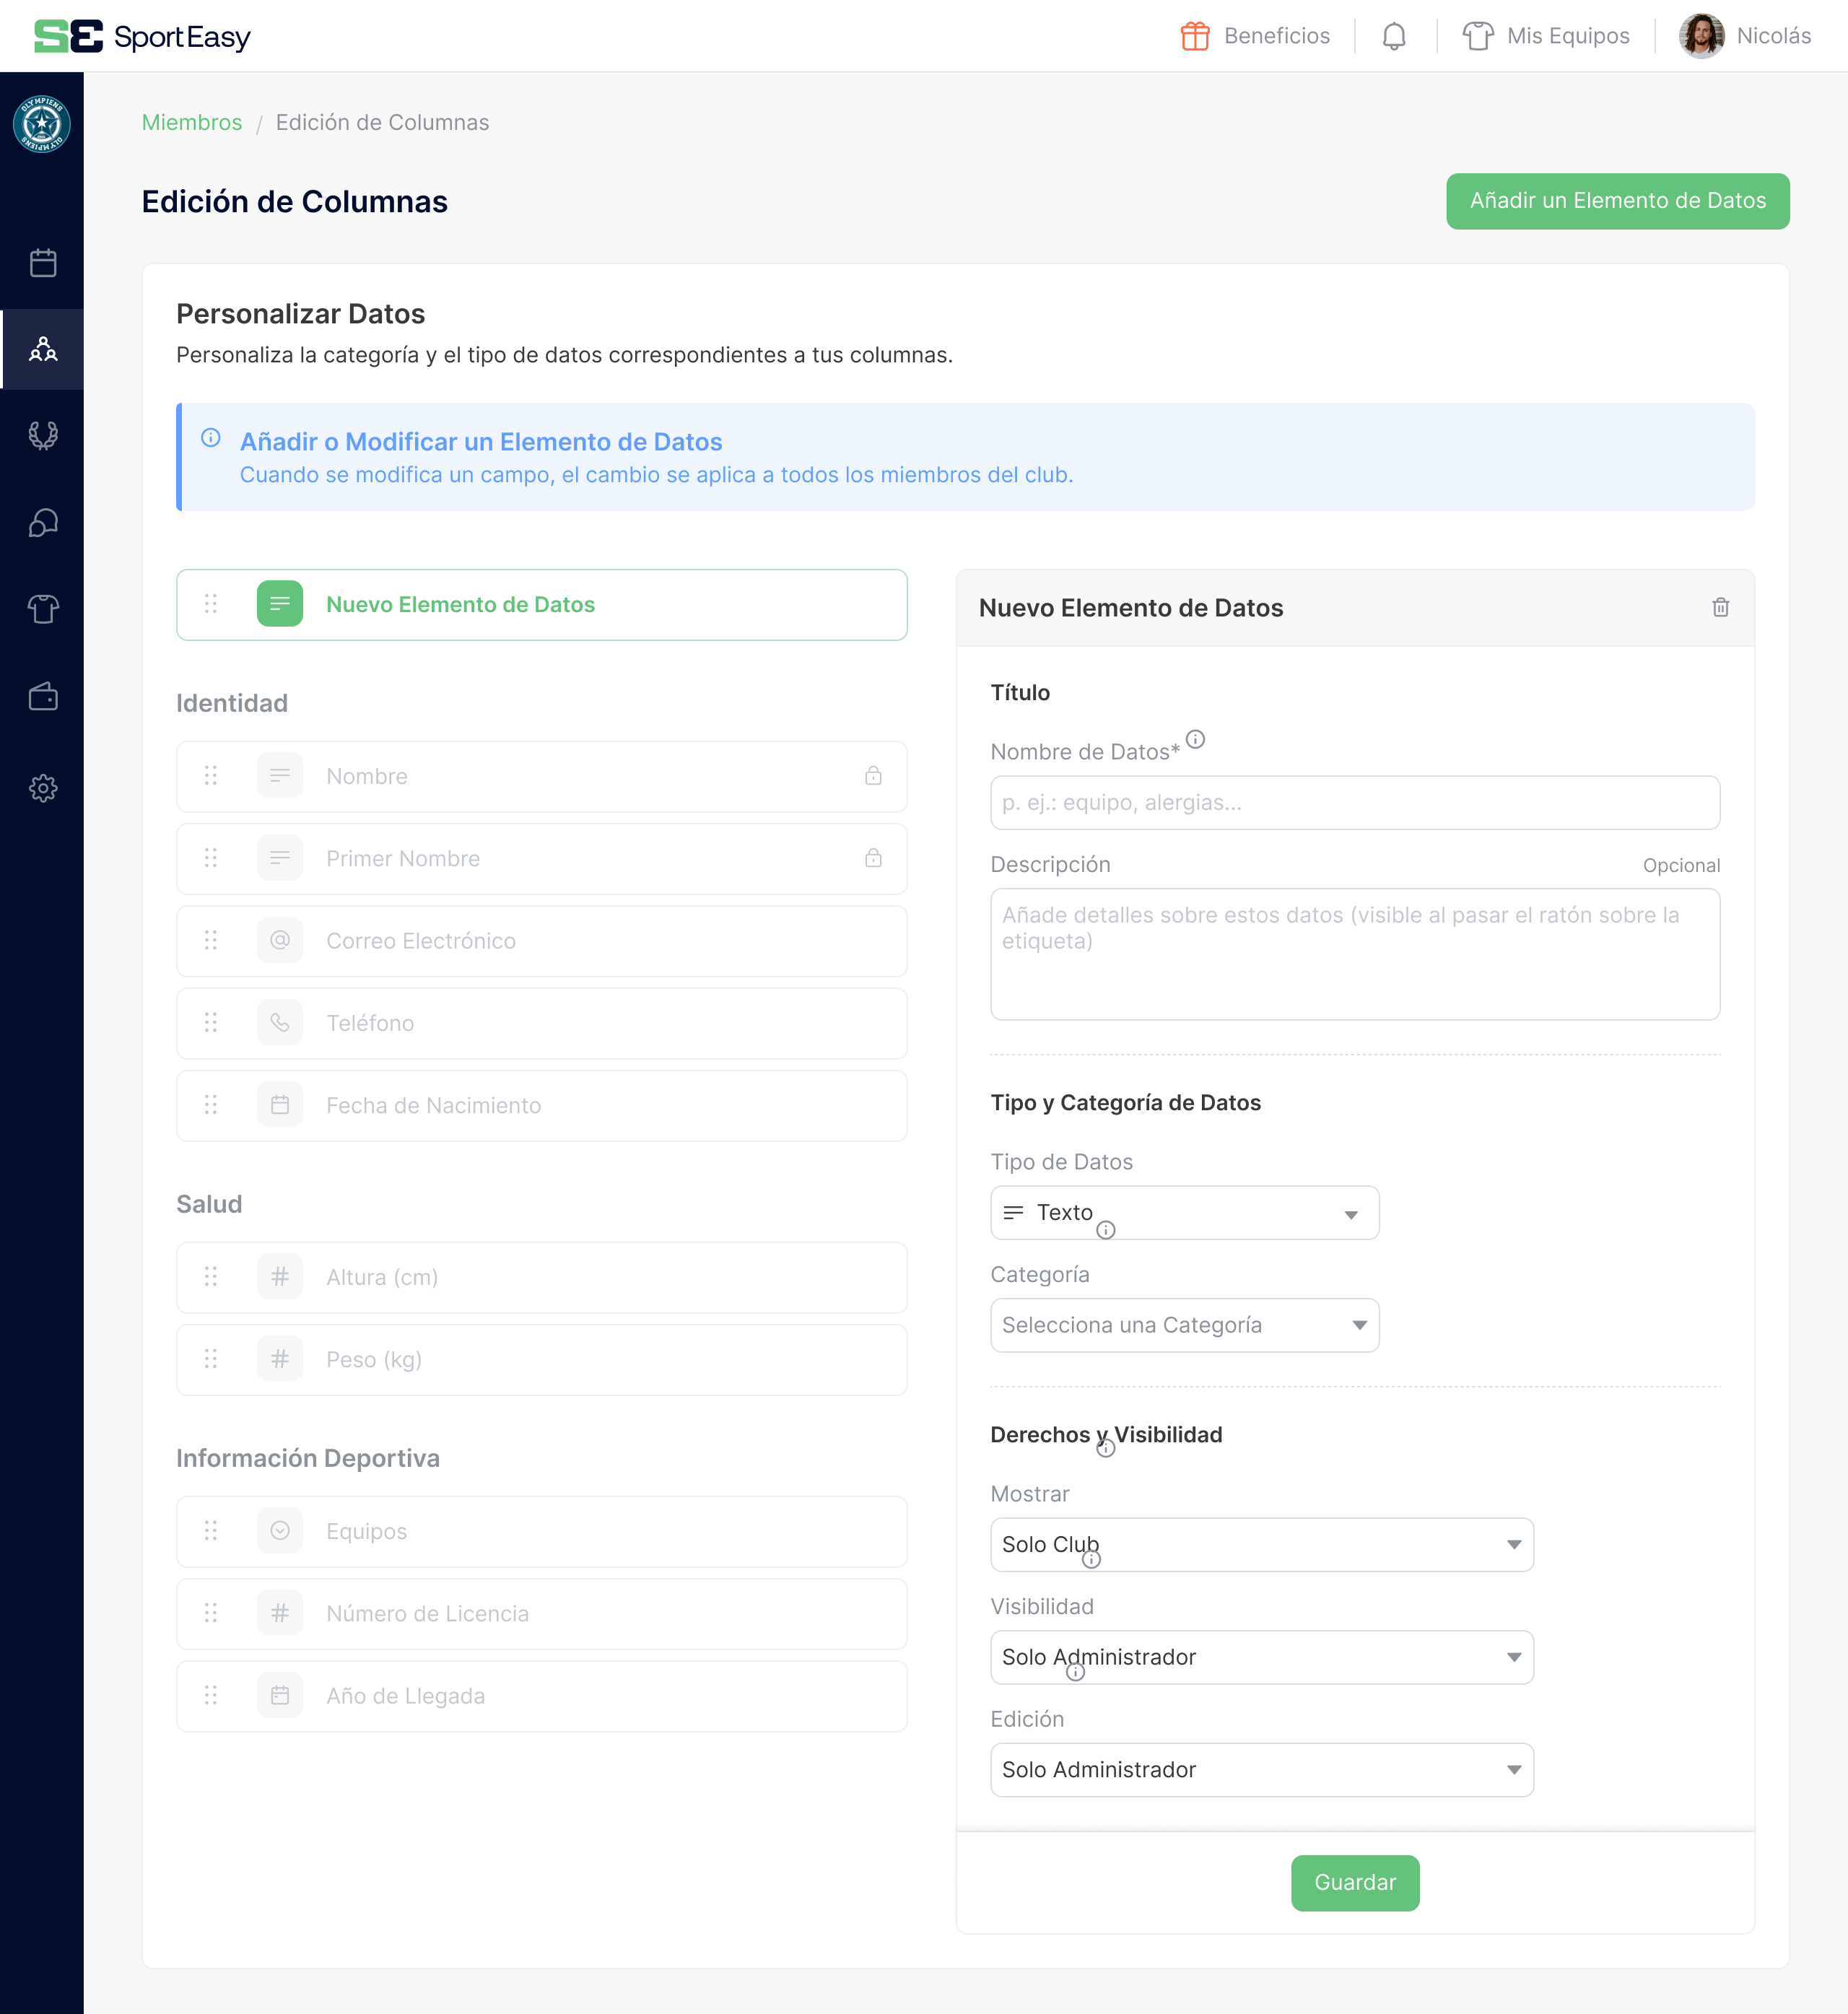This screenshot has width=1848, height=2014.
Task: Click the drag handle of the Teléfono row
Action: point(211,1022)
